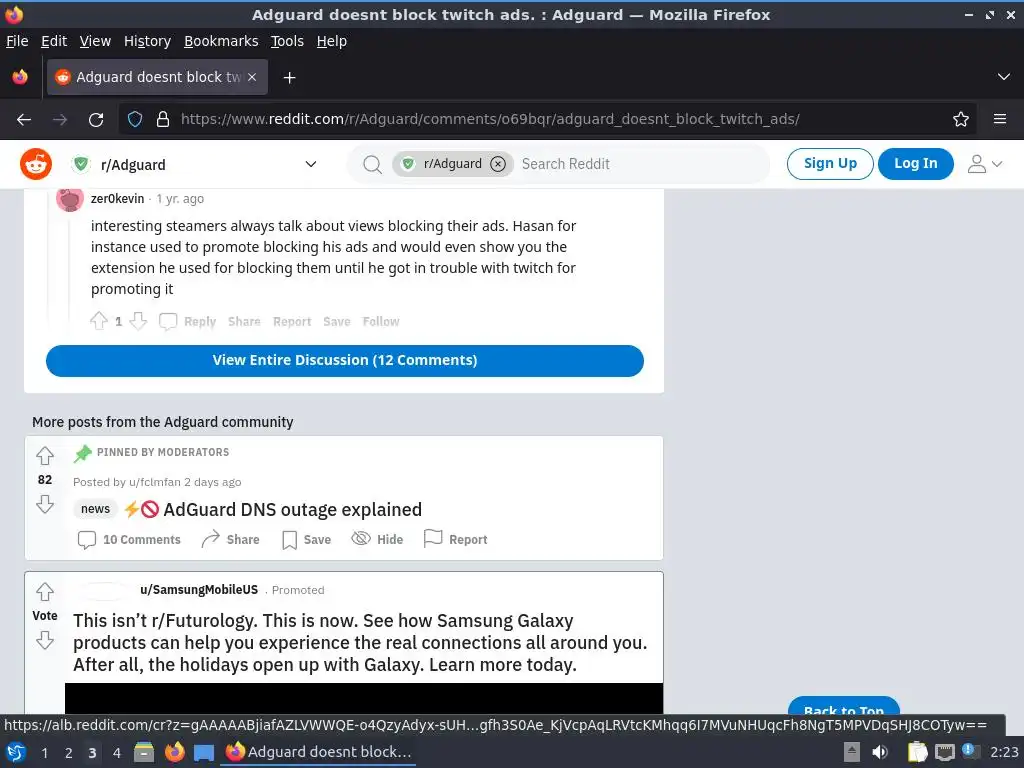Viewport: 1024px width, 768px height.
Task: Downvote zer0kevin's comment
Action: coord(138,321)
